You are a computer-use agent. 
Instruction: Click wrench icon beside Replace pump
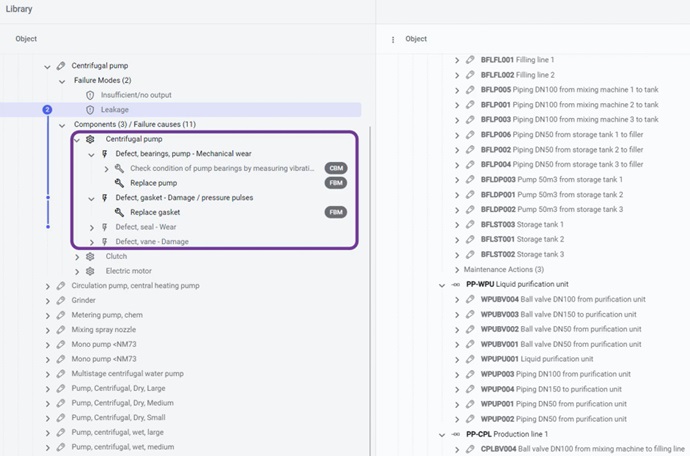click(119, 183)
